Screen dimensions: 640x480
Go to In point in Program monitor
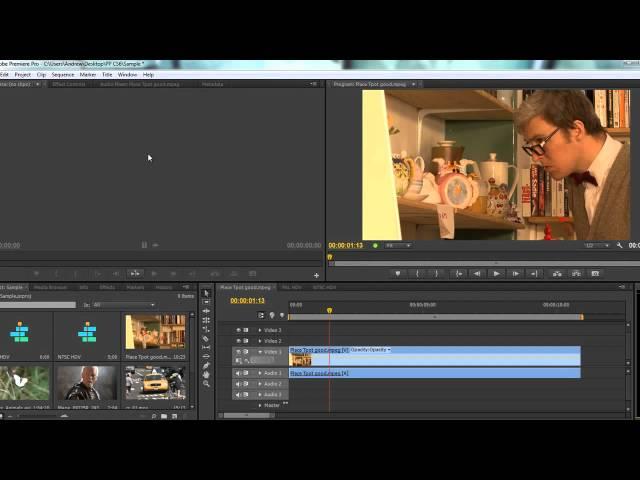pyautogui.click(x=458, y=273)
